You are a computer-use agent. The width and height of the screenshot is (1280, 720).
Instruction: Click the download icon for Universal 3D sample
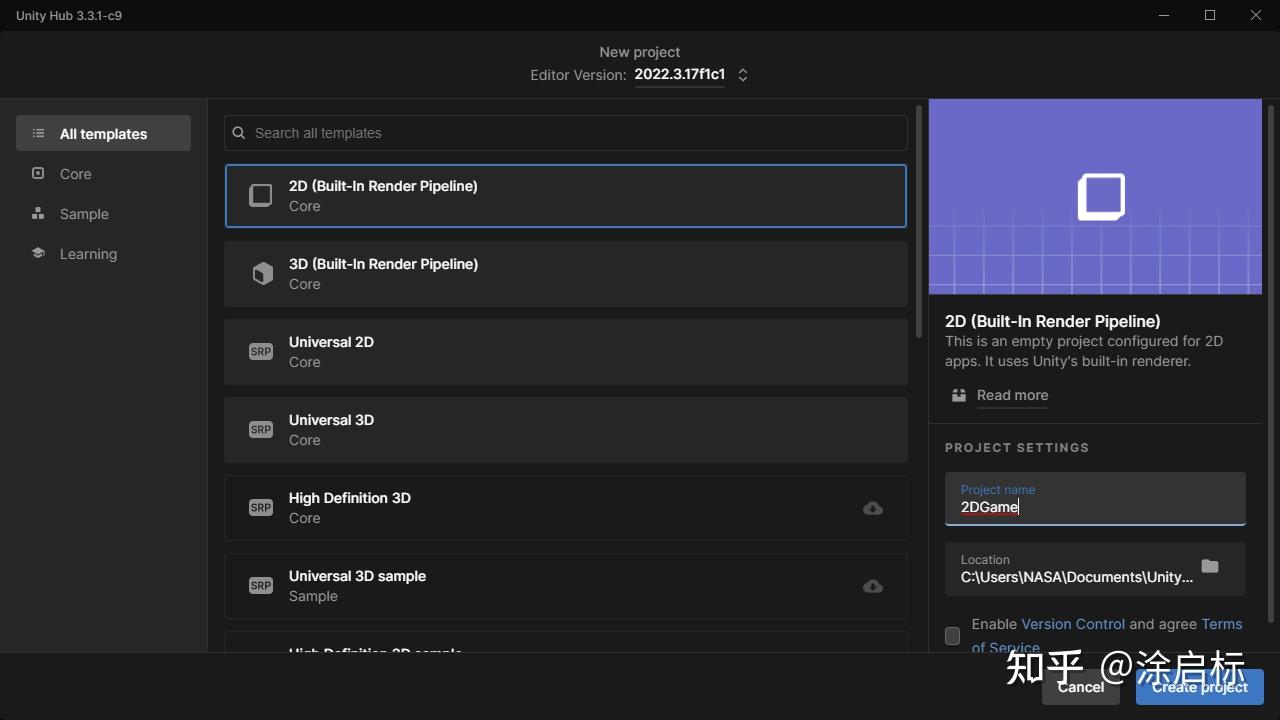[873, 586]
